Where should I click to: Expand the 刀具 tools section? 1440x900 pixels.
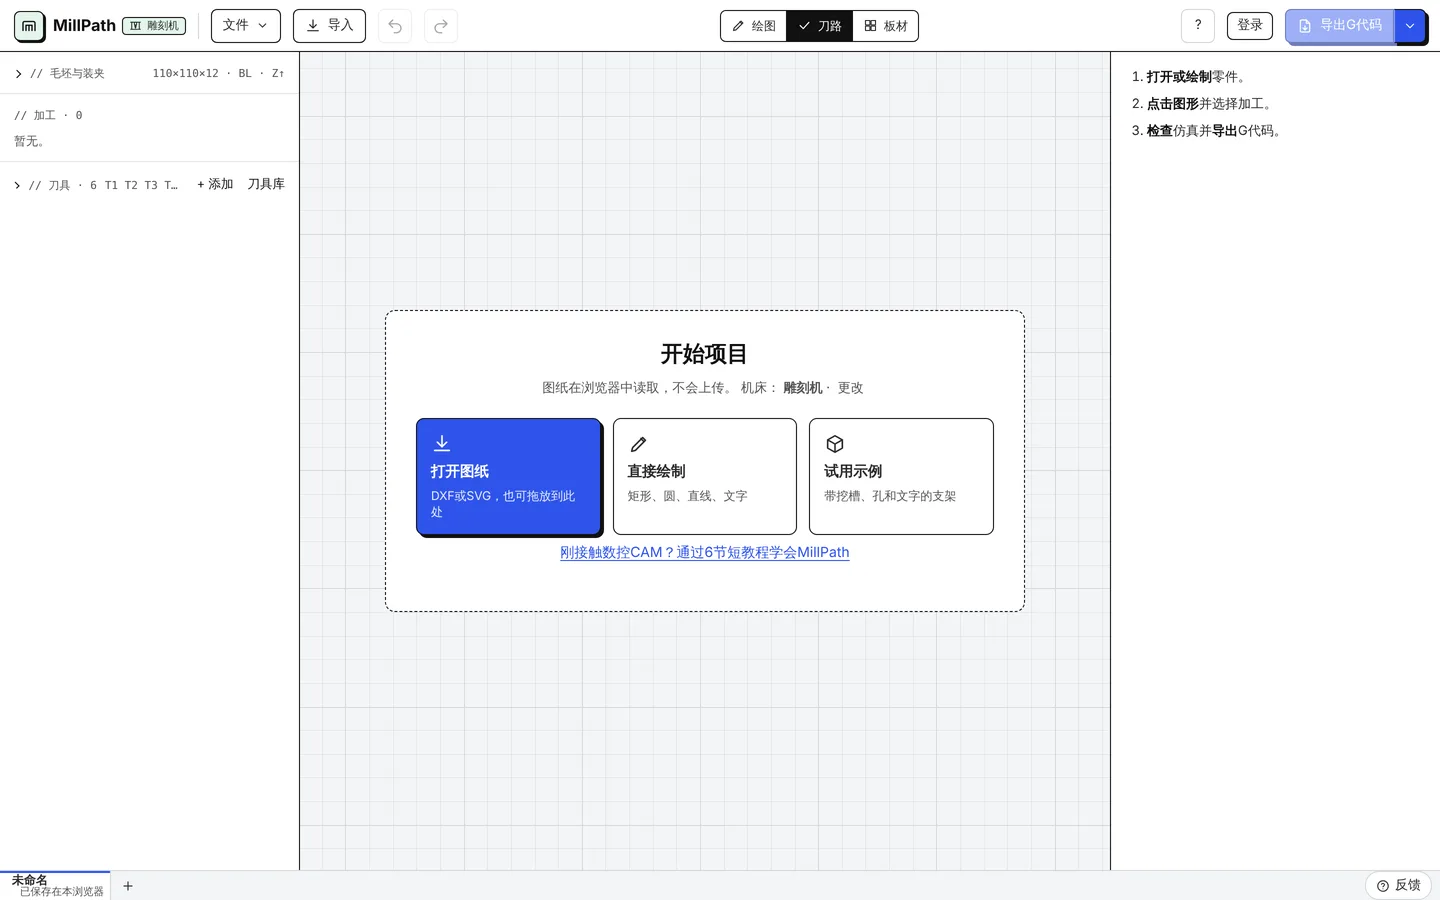coord(96,185)
